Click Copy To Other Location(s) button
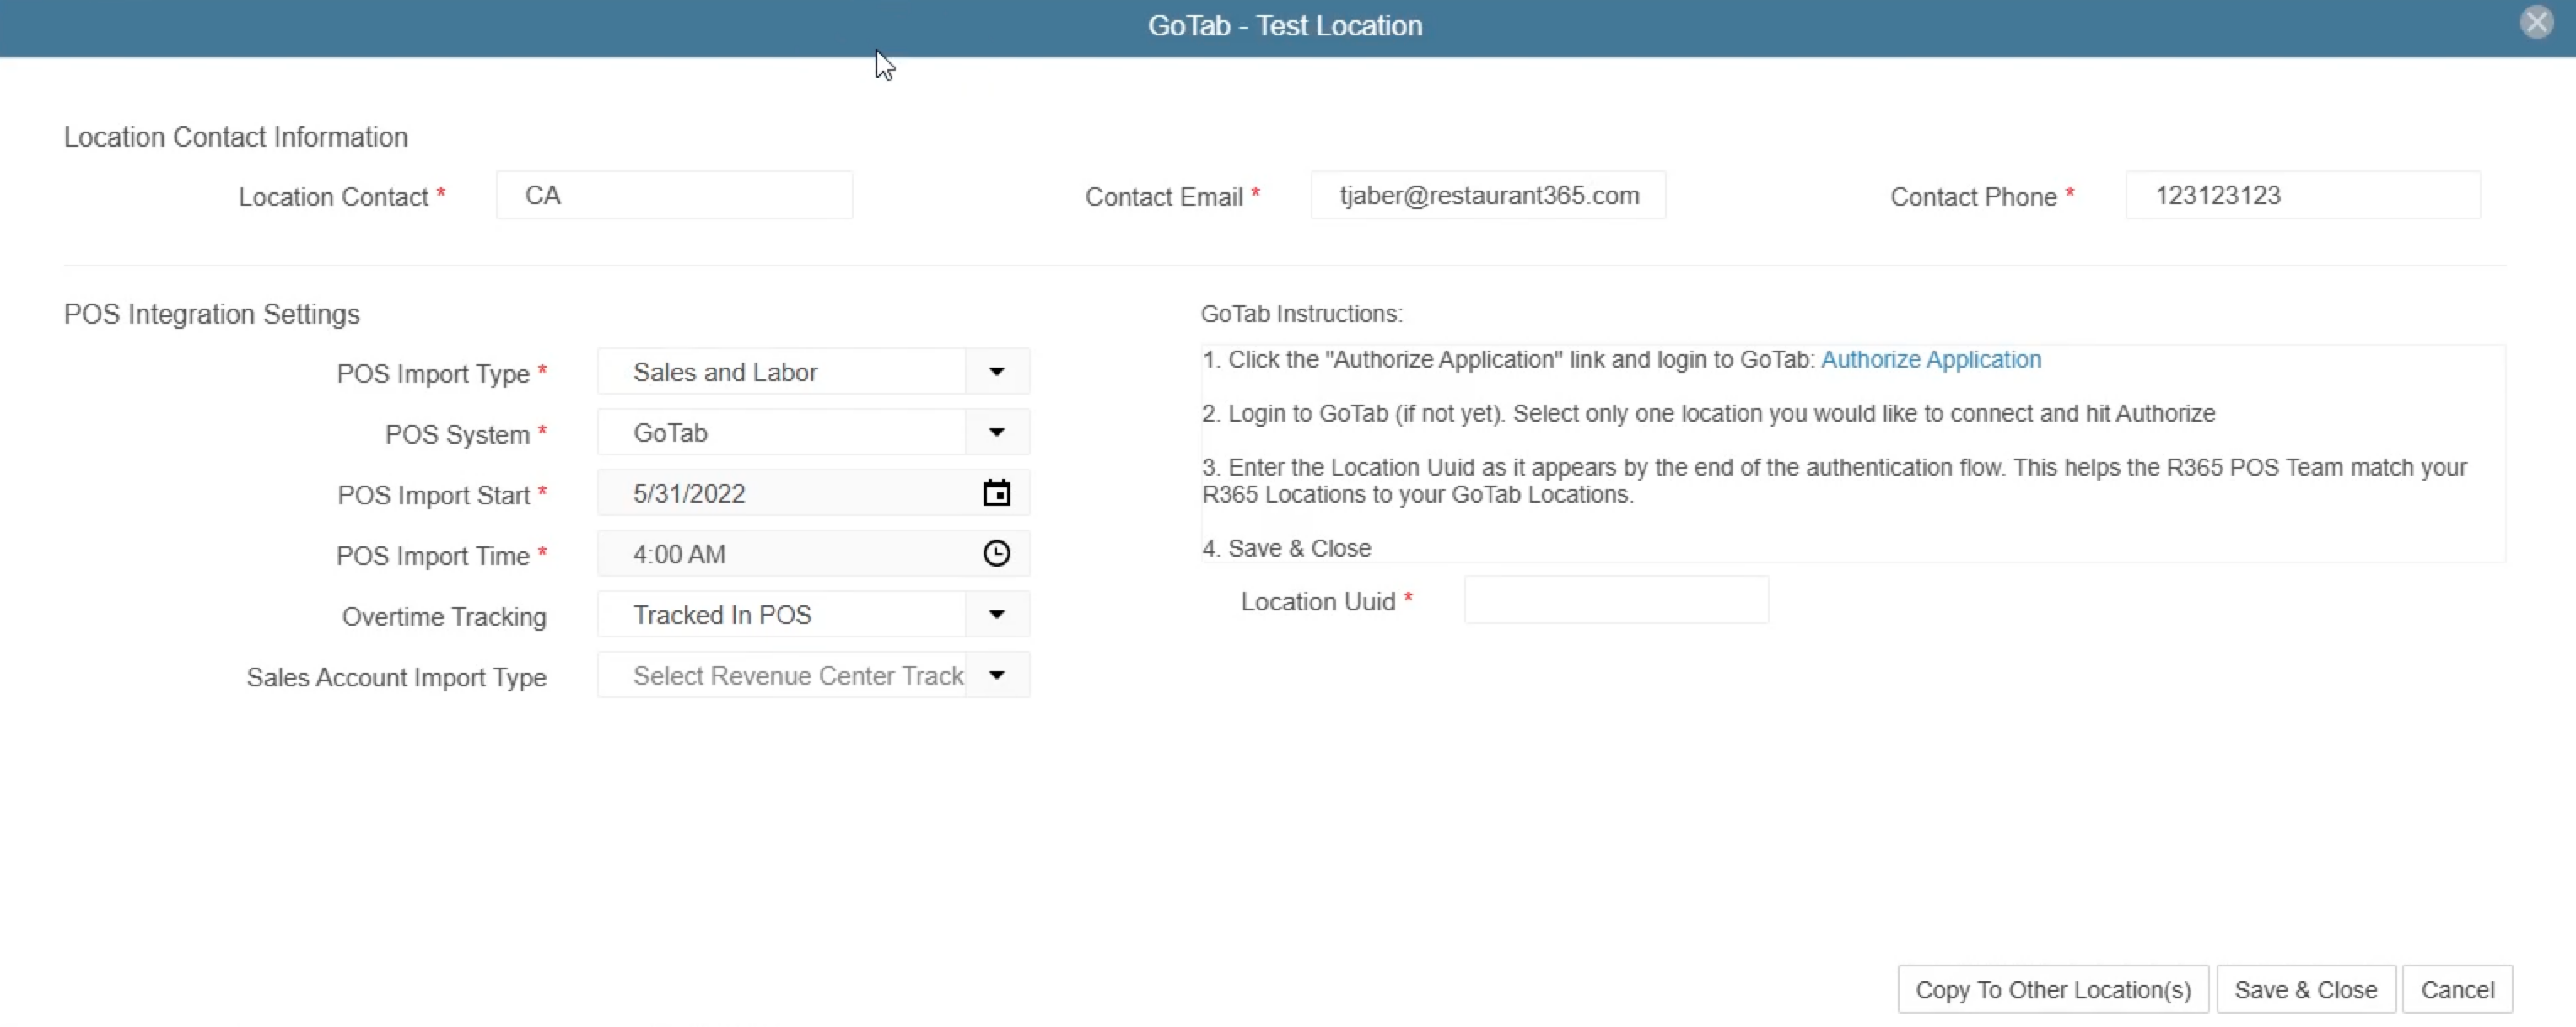This screenshot has width=2576, height=1027. [2052, 990]
